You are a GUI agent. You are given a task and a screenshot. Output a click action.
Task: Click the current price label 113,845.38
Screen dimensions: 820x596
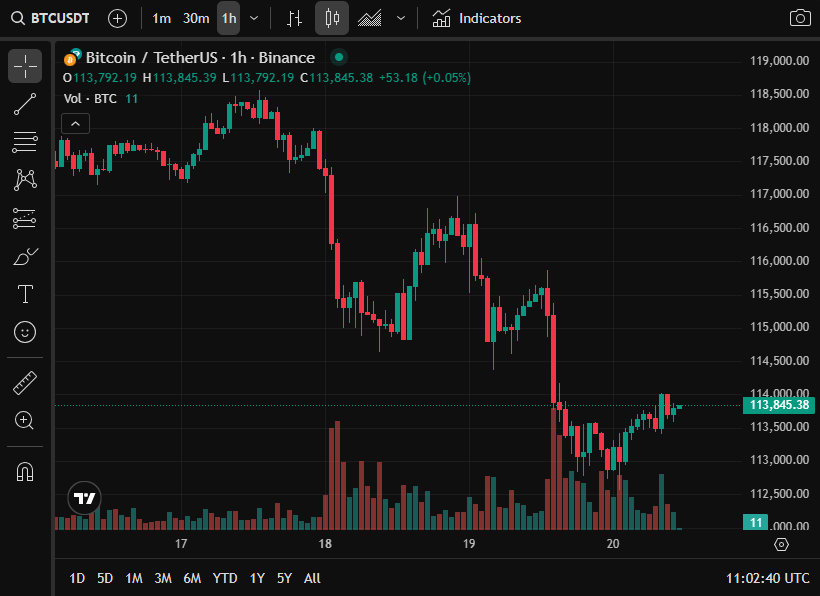point(779,405)
